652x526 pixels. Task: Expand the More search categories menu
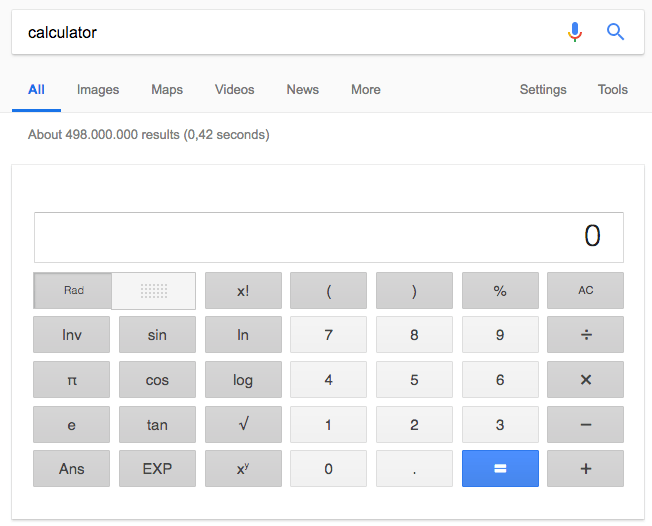365,90
